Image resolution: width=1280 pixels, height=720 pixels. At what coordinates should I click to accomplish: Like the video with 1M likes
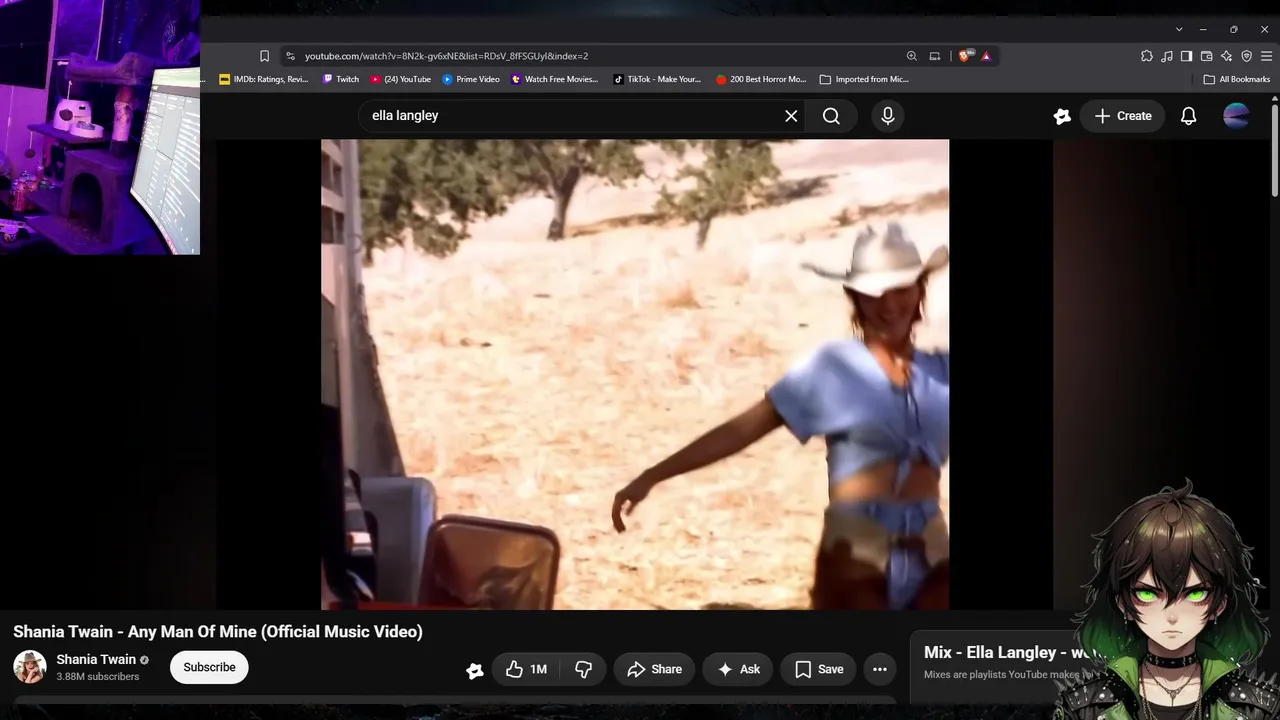pyautogui.click(x=526, y=669)
